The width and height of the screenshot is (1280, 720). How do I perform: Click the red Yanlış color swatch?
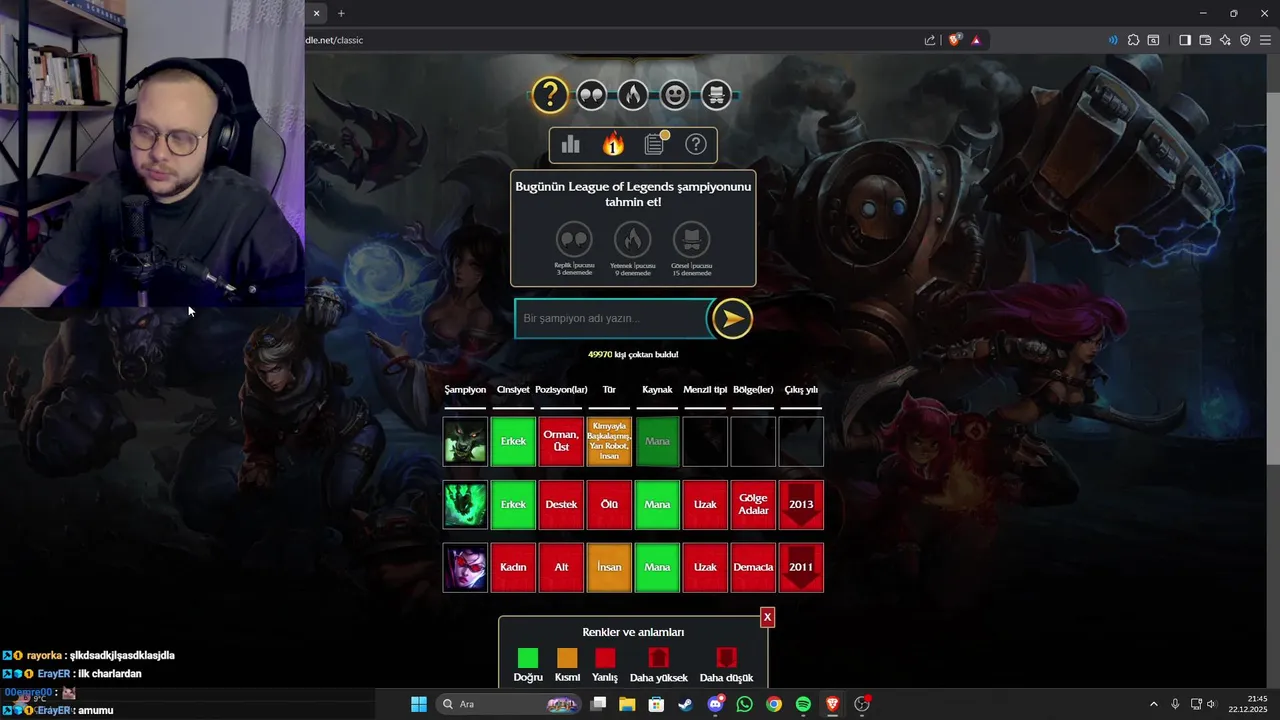(605, 658)
